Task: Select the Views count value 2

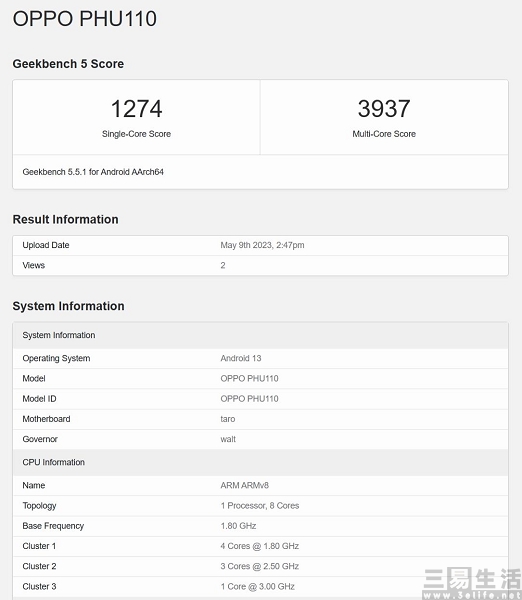Action: click(223, 266)
